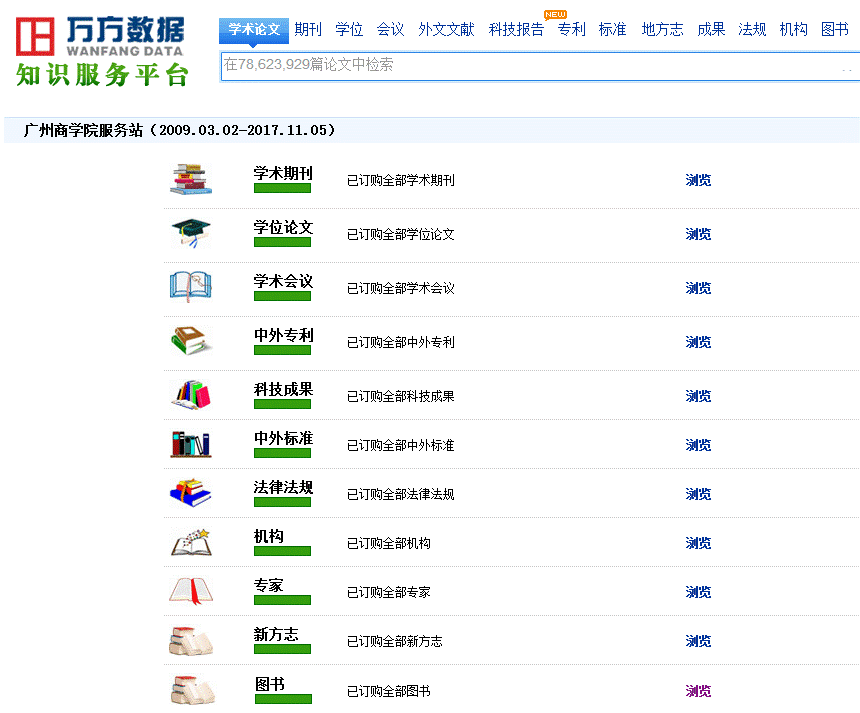Click the sparkling book icon for 机构
Image resolution: width=860 pixels, height=713 pixels.
191,542
